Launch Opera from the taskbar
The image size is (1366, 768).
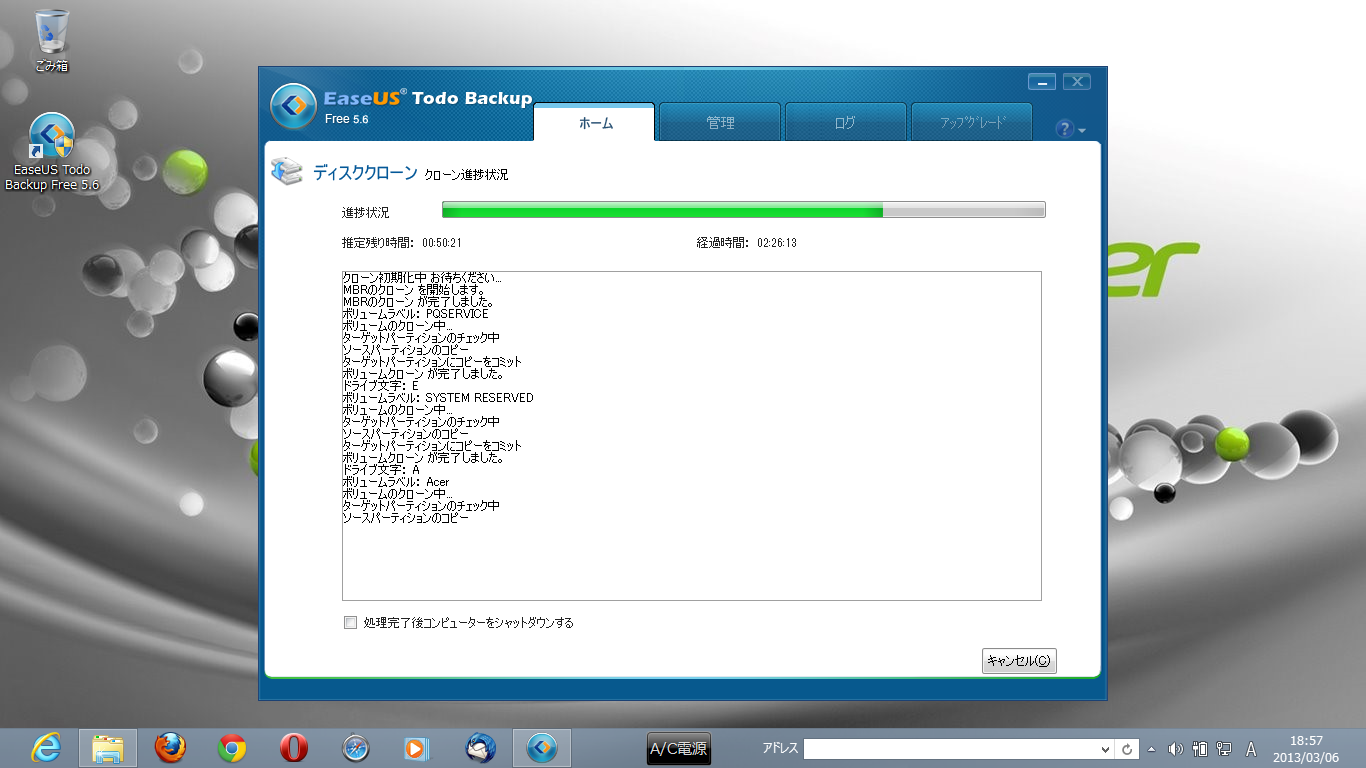click(294, 748)
